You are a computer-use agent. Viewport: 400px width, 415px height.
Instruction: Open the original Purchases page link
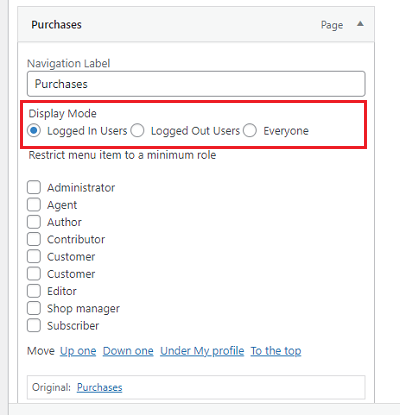click(99, 387)
